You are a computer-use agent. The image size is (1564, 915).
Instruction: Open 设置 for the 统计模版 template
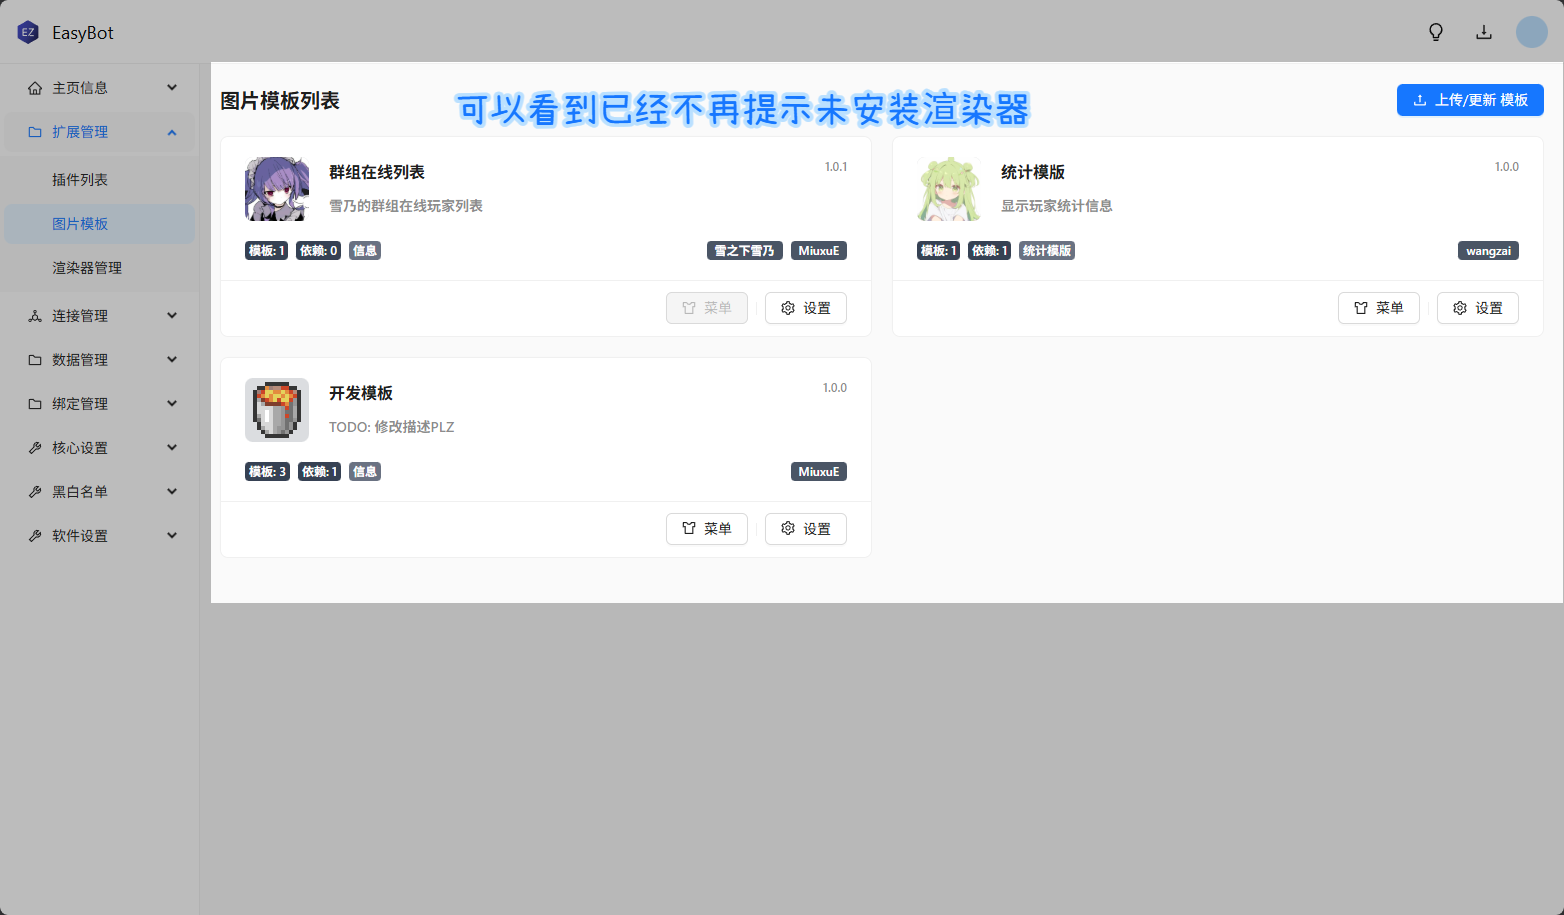tap(1477, 308)
